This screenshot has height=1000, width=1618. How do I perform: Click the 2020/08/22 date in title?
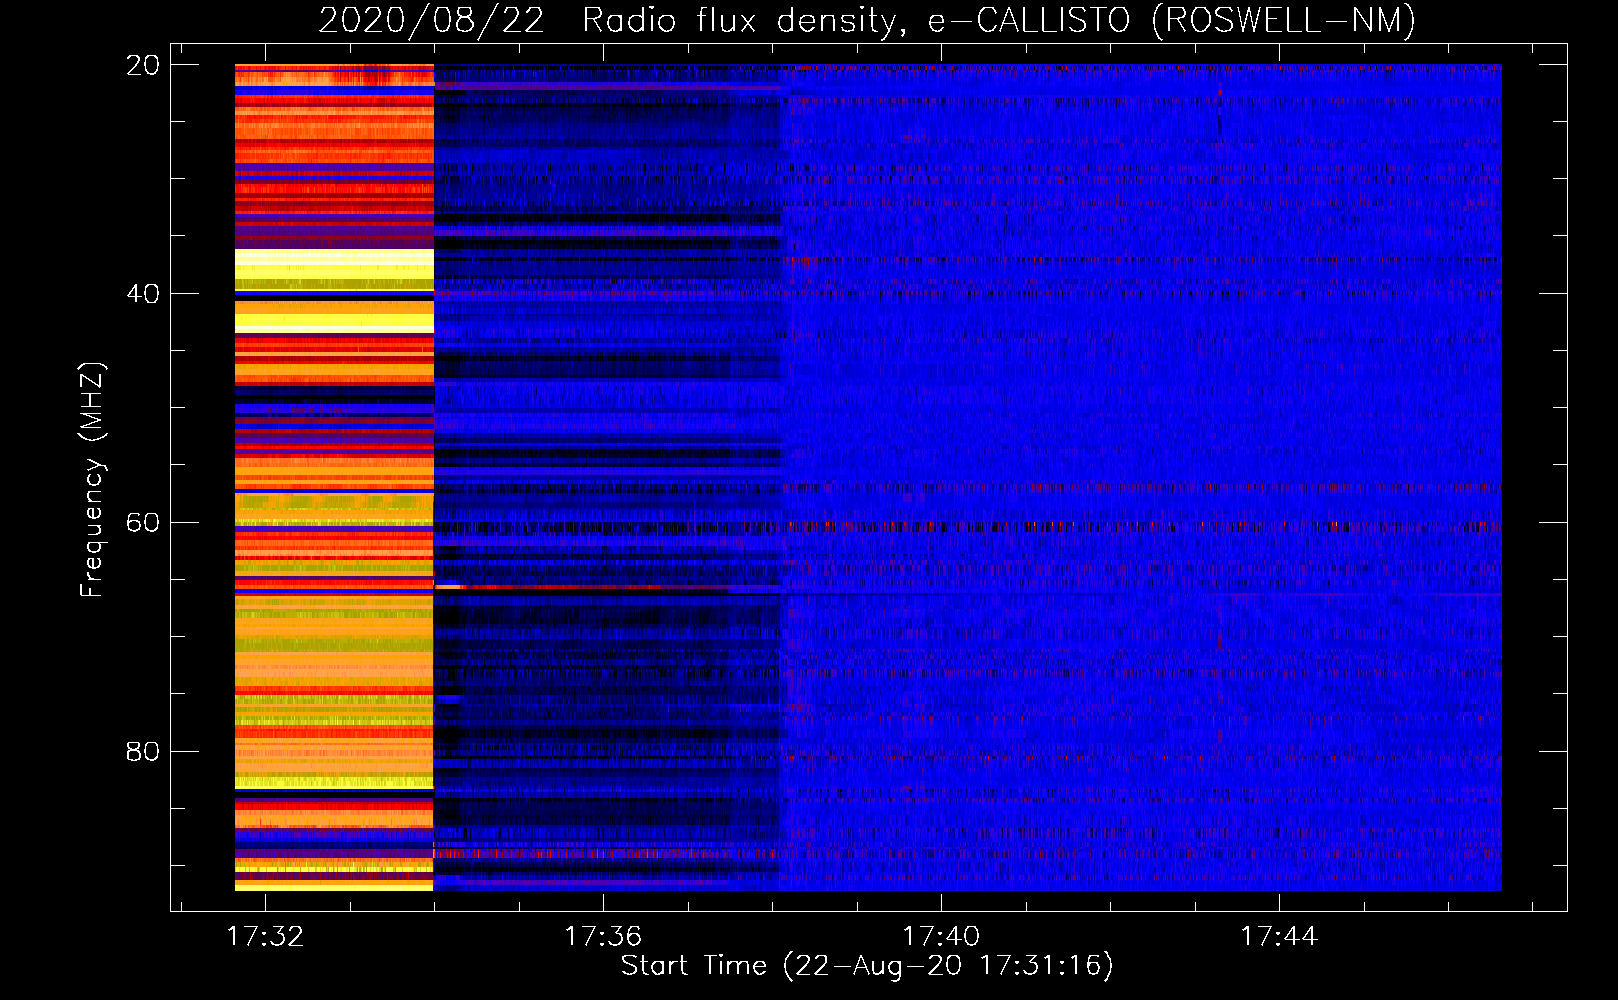pyautogui.click(x=432, y=20)
